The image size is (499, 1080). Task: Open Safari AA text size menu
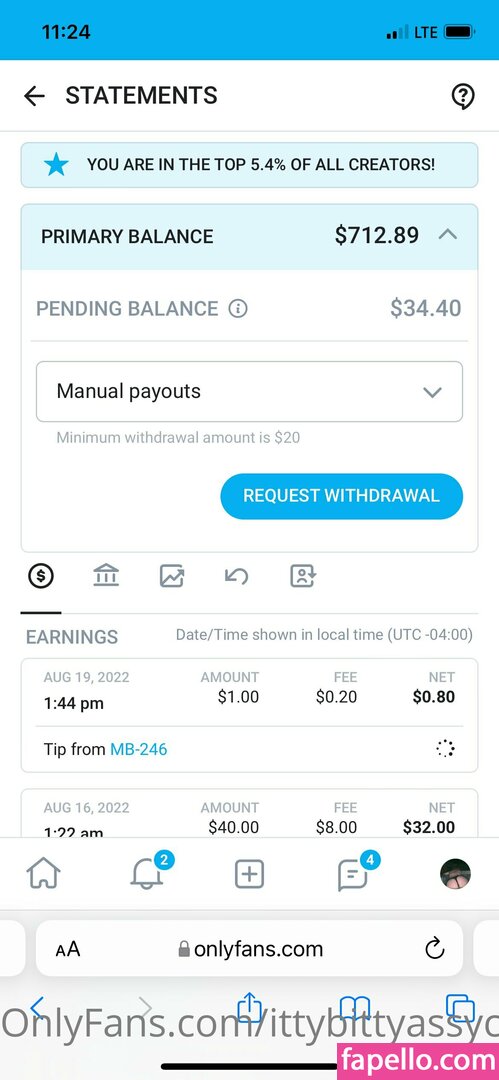pyautogui.click(x=68, y=950)
